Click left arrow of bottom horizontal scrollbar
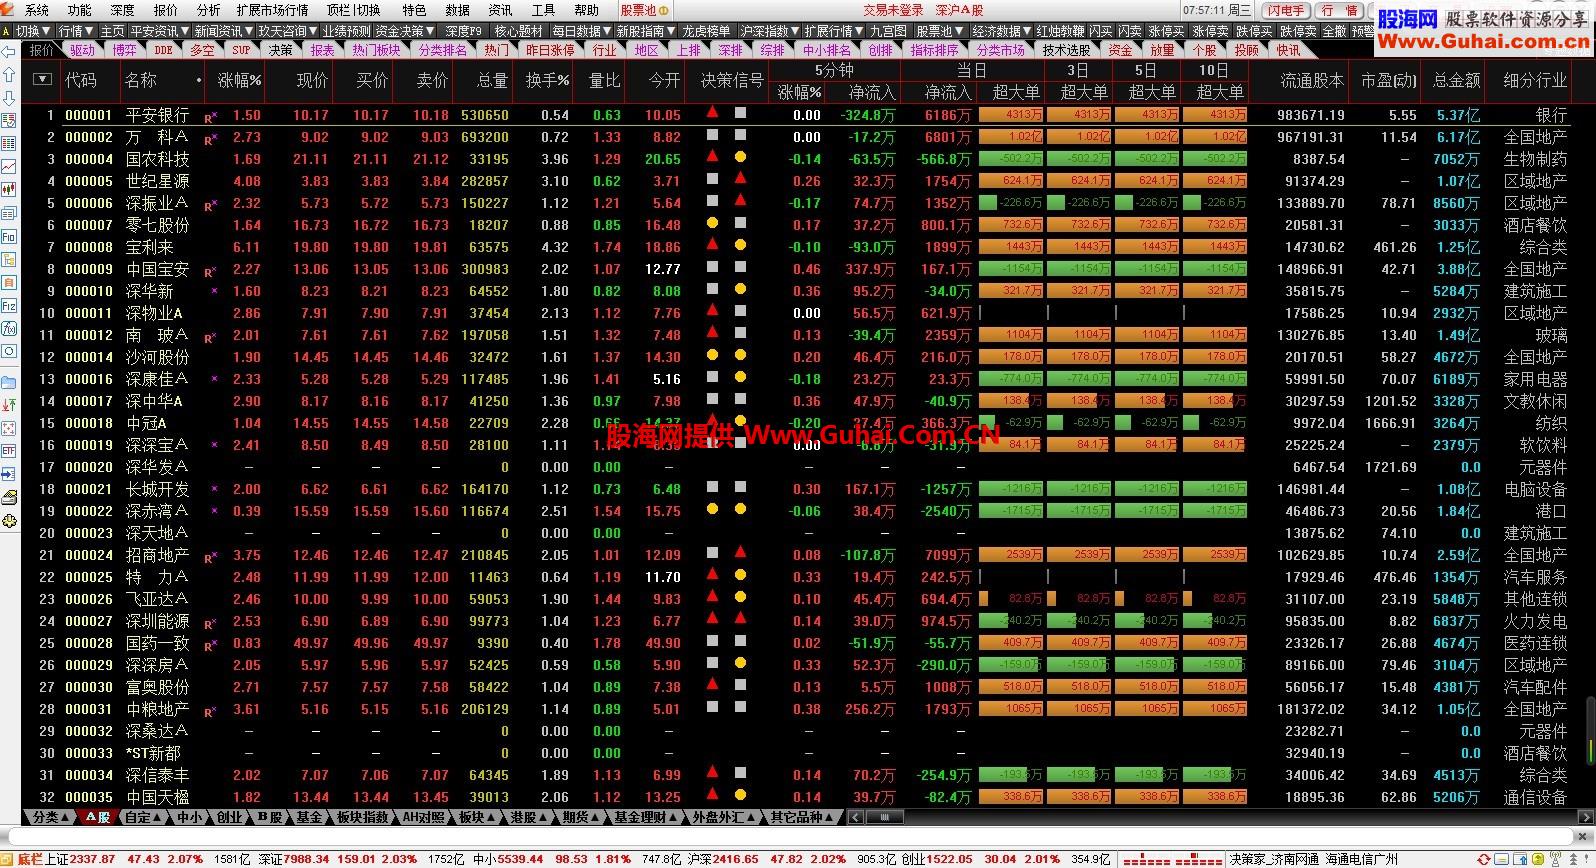This screenshot has width=1596, height=868. point(855,817)
